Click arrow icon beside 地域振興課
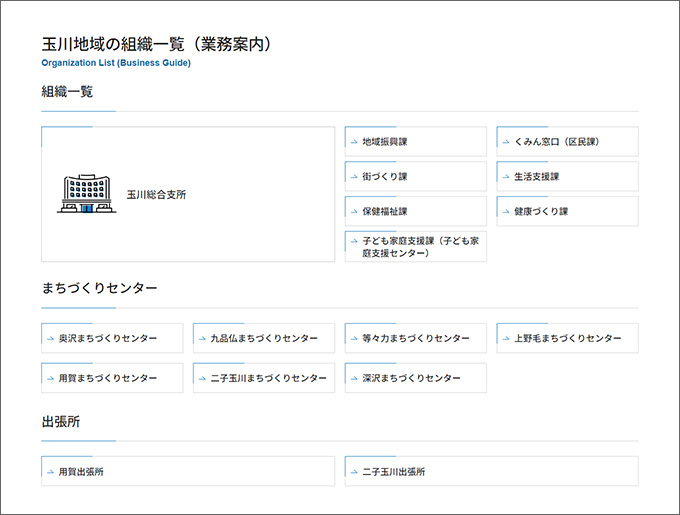Screen dimensions: 680x515 point(354,142)
